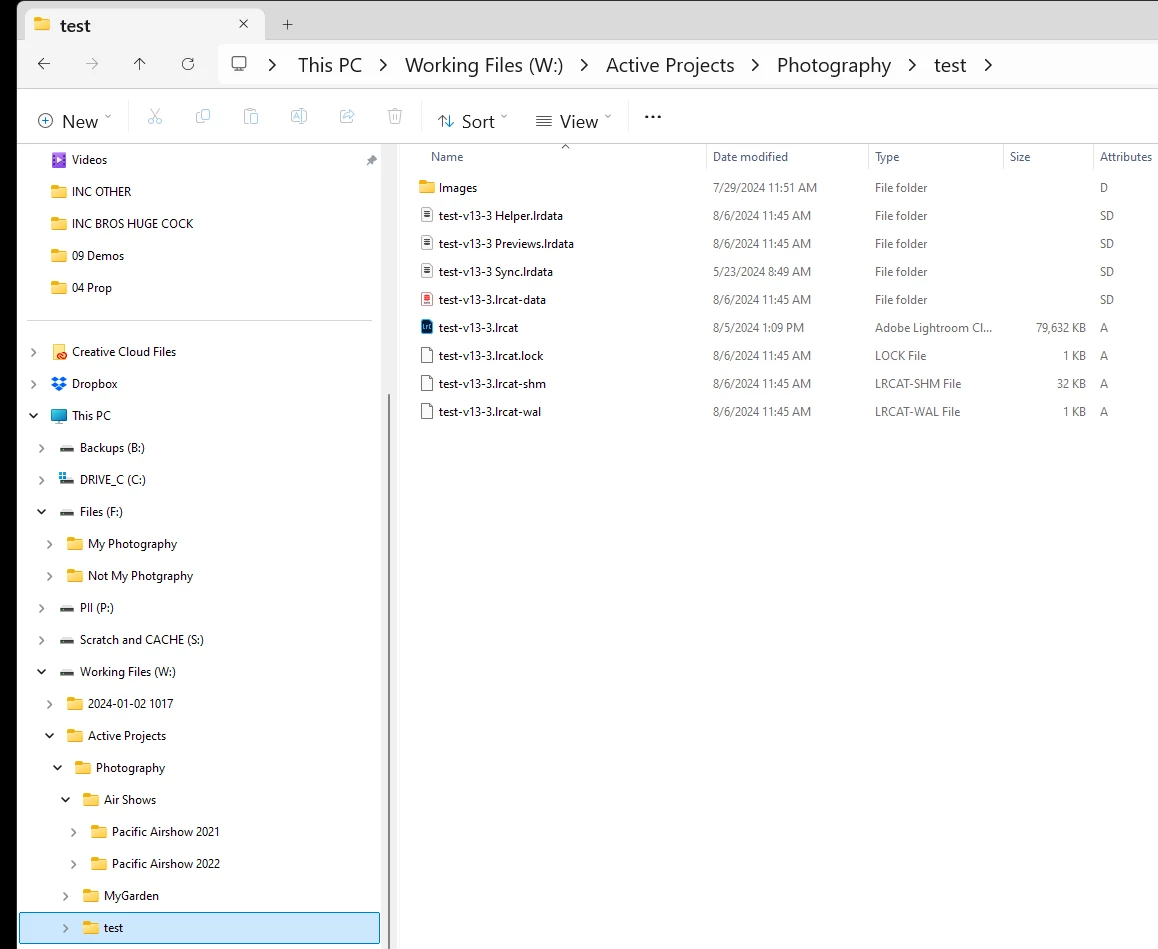
Task: Sort by the Size column header
Action: (x=1020, y=157)
